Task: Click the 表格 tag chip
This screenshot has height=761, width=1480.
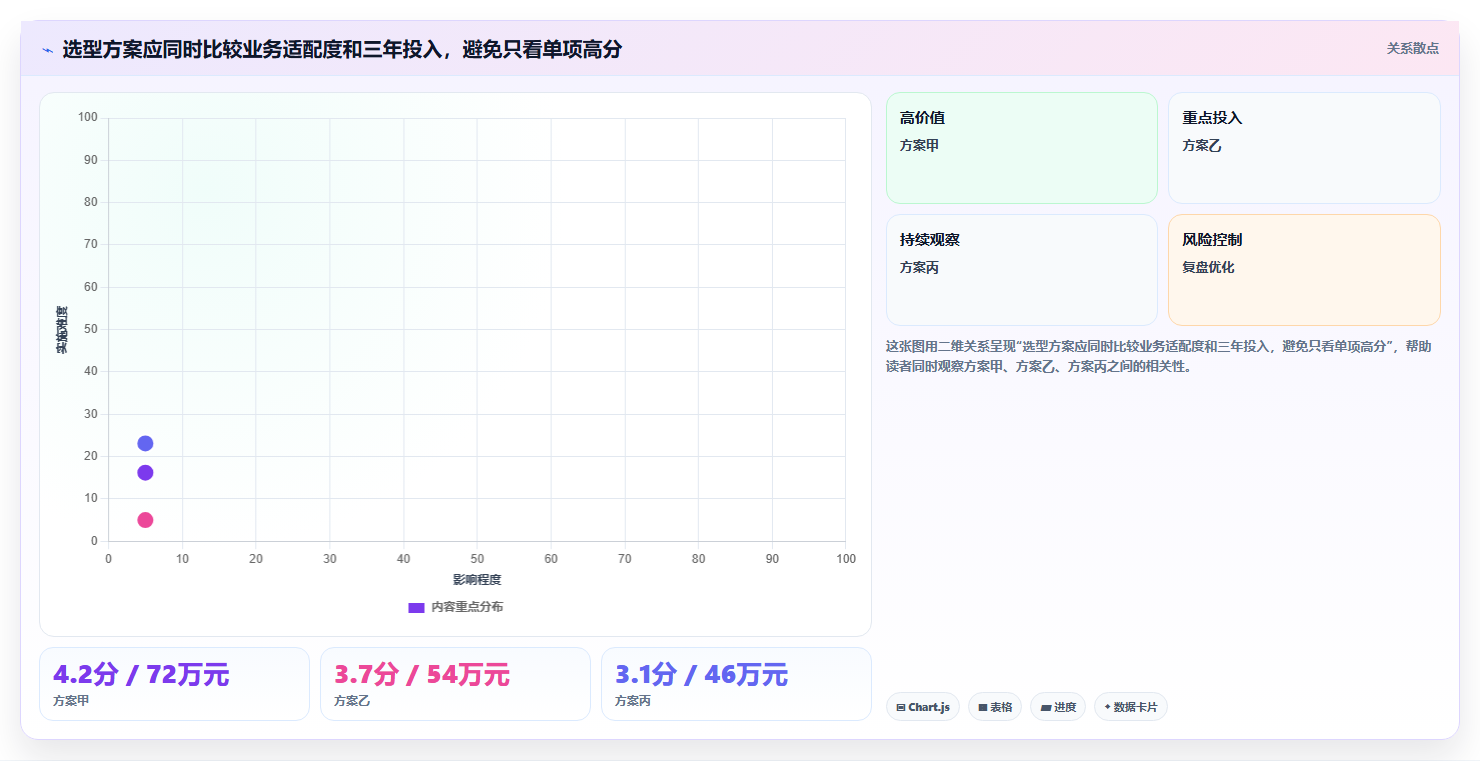Action: coord(995,707)
